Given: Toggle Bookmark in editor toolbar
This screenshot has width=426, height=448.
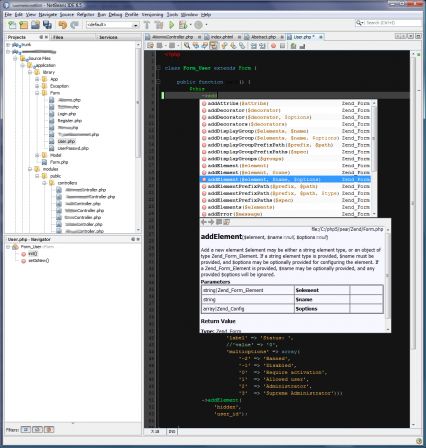Looking at the screenshot, I should click(242, 46).
